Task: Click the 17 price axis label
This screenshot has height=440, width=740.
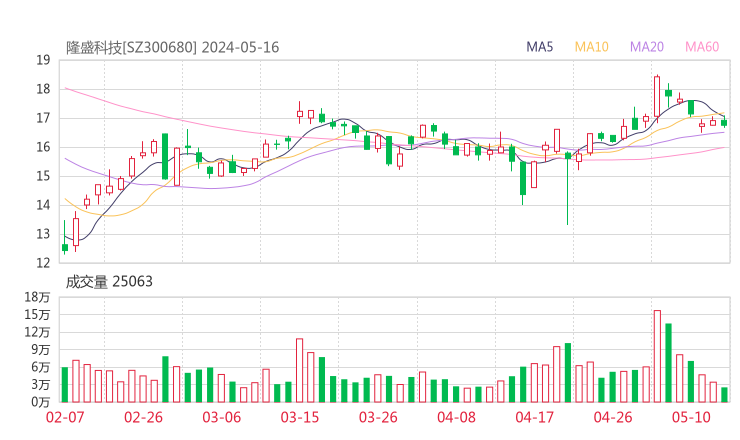Action: (43, 118)
